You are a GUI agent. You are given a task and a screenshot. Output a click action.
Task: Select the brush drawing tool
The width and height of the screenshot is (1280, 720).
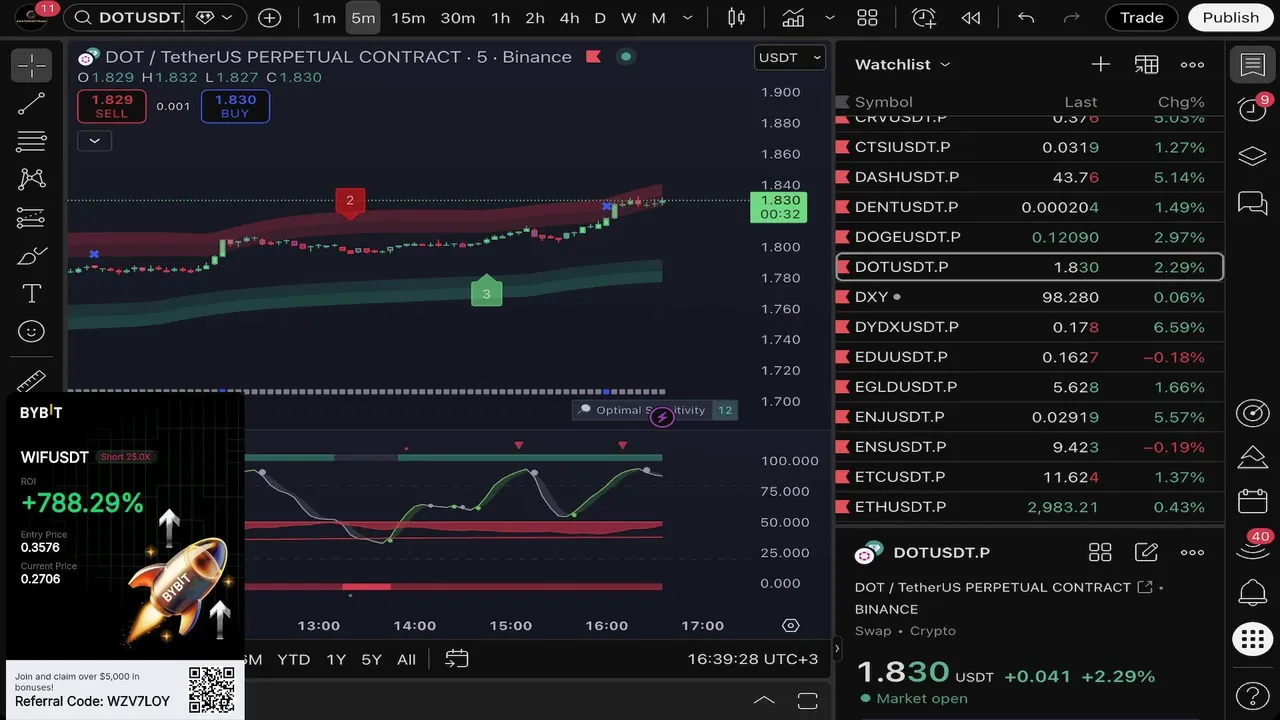tap(32, 256)
